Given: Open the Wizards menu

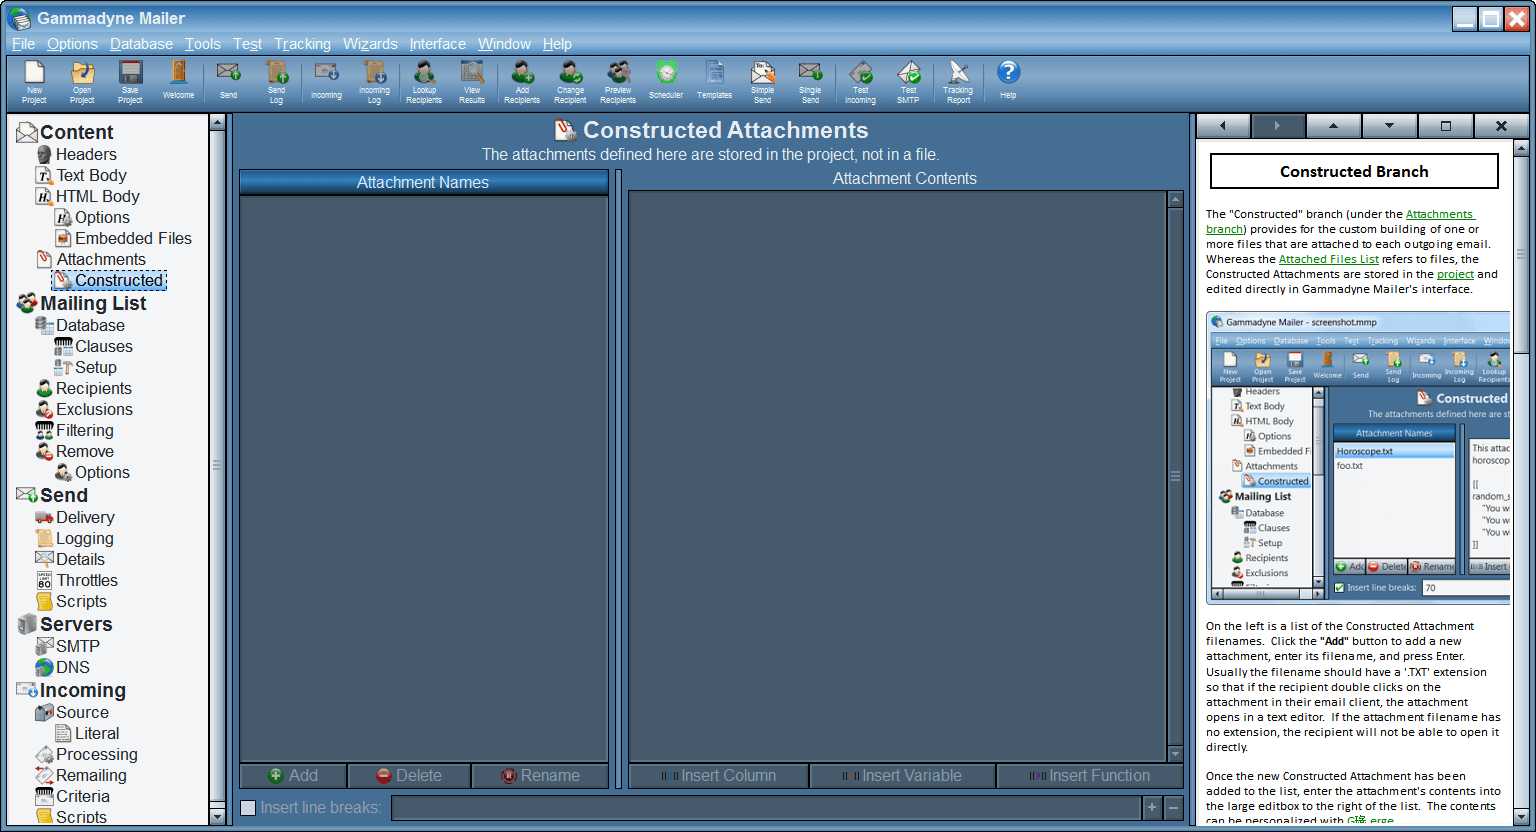Looking at the screenshot, I should coord(370,44).
